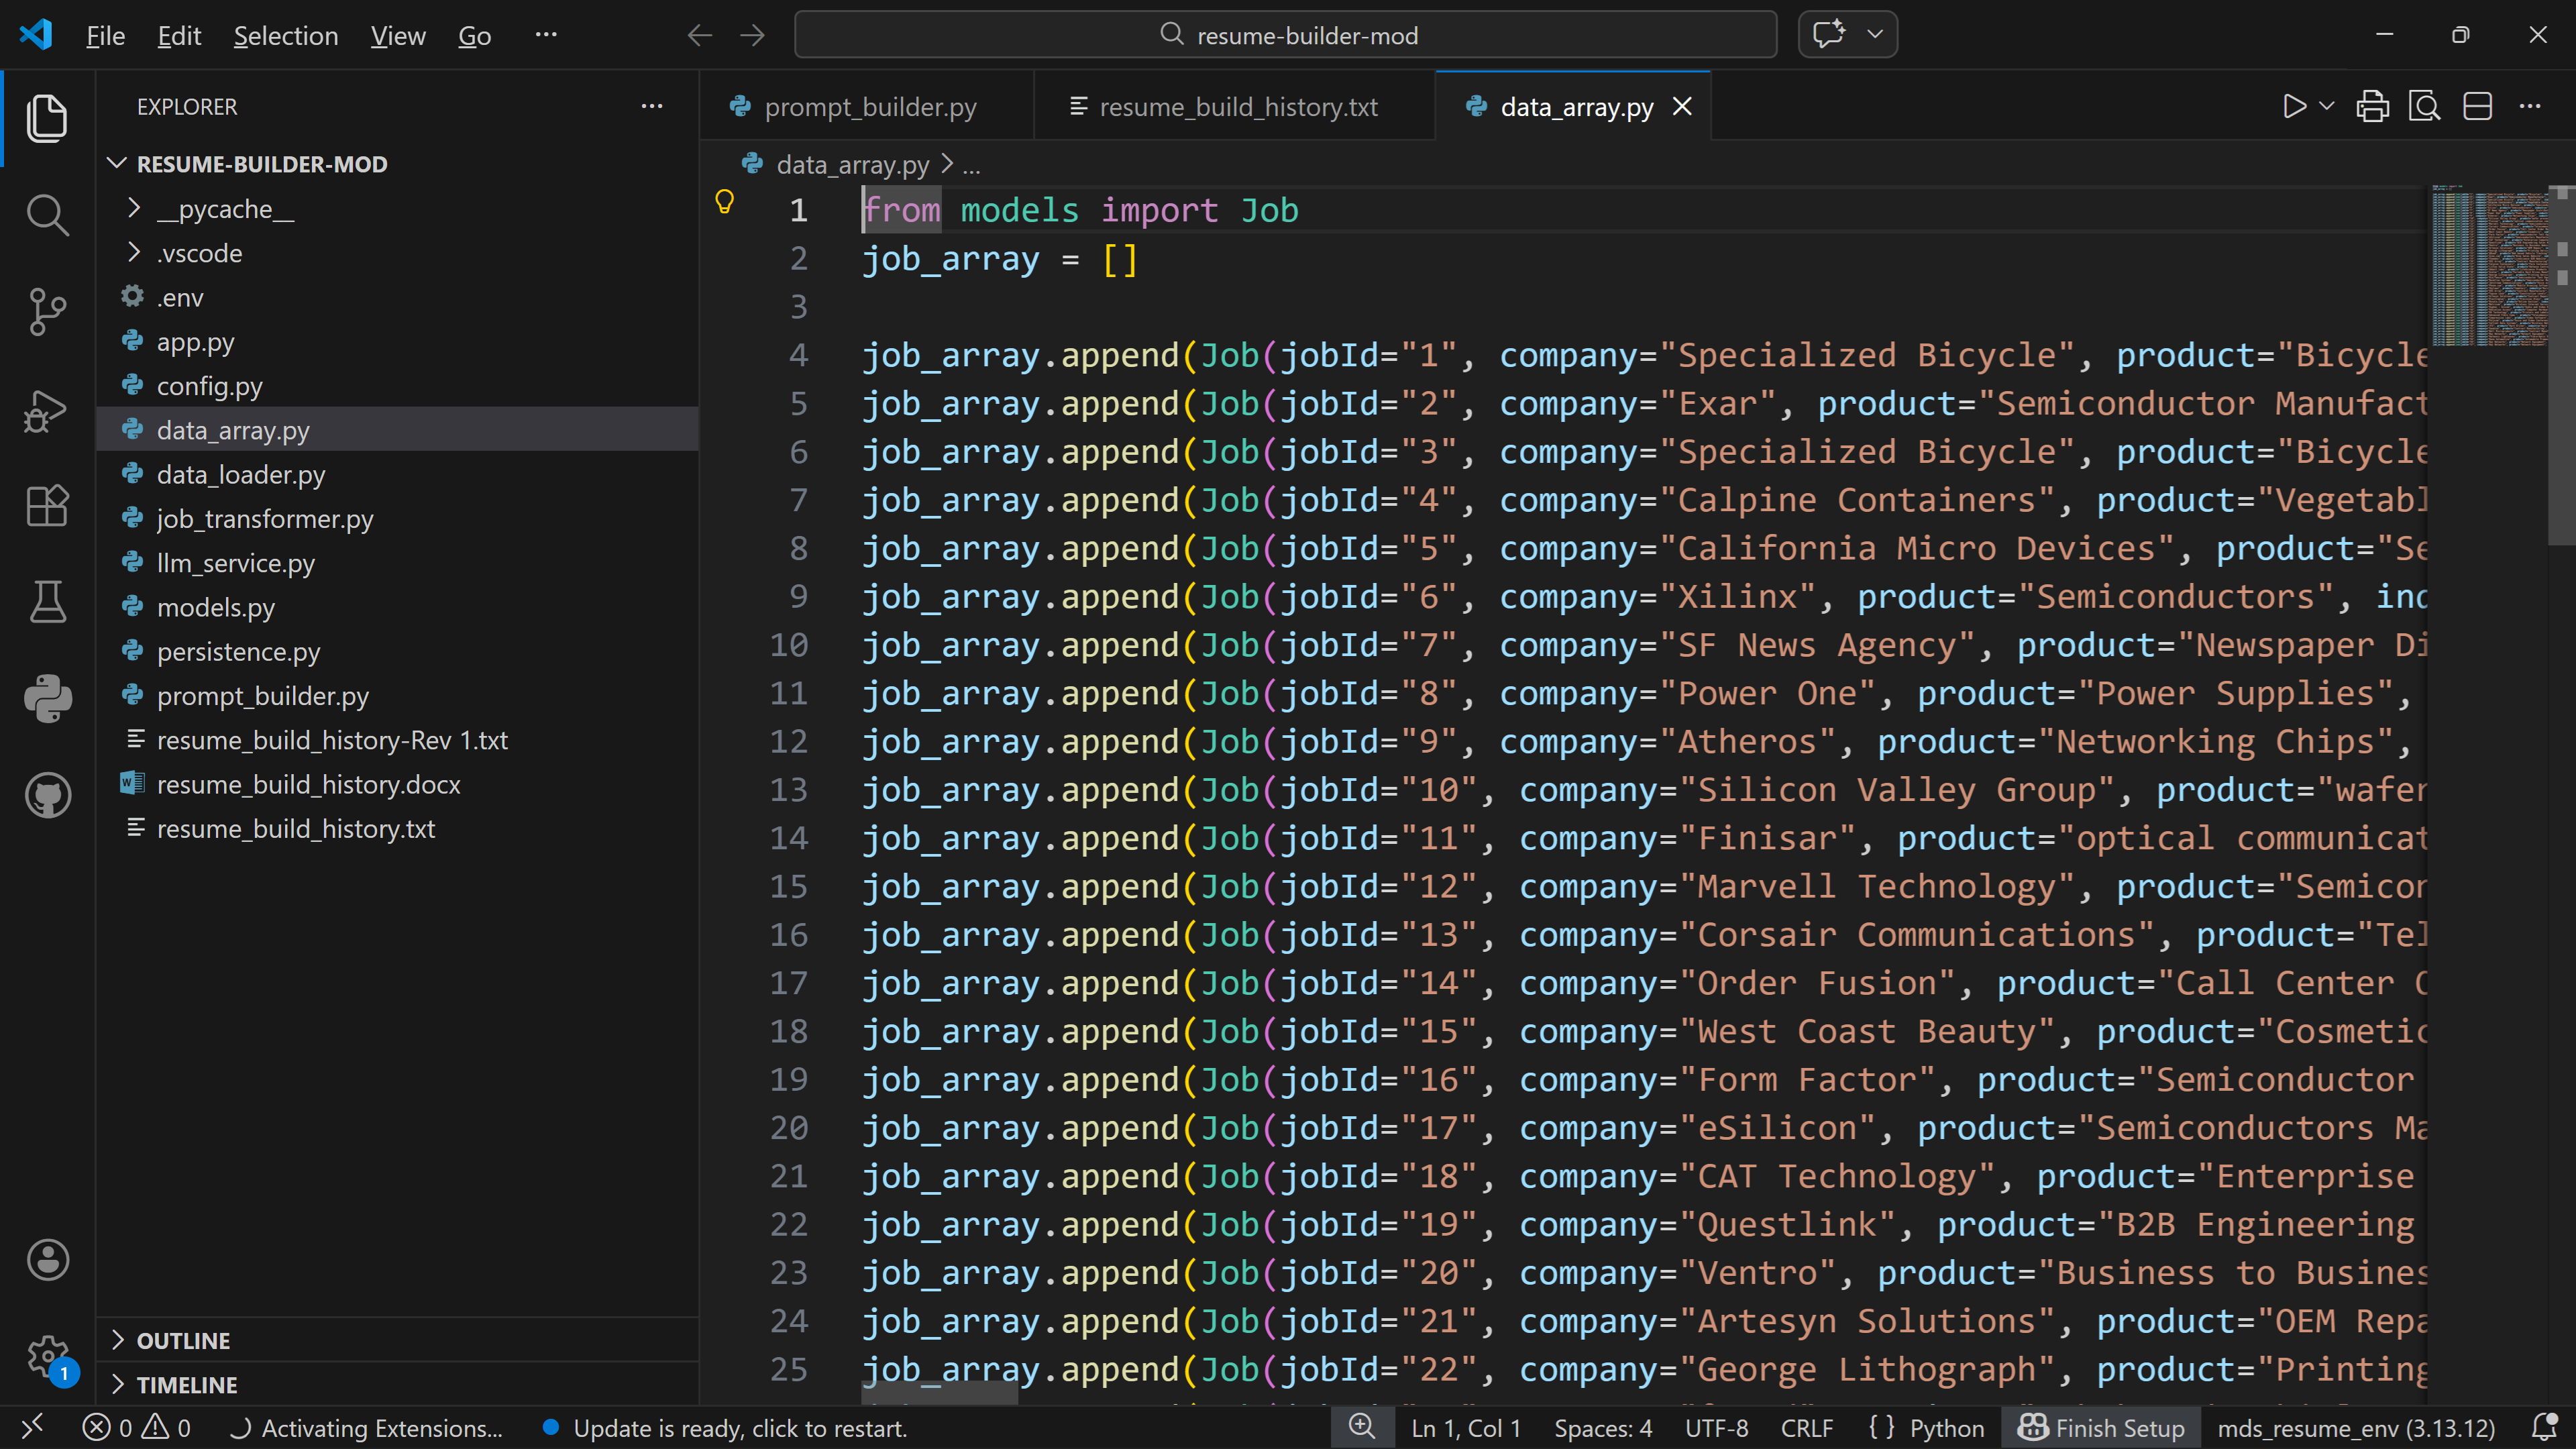Click the minimap code overview
Screen dimensions: 2576x1449
point(2489,266)
